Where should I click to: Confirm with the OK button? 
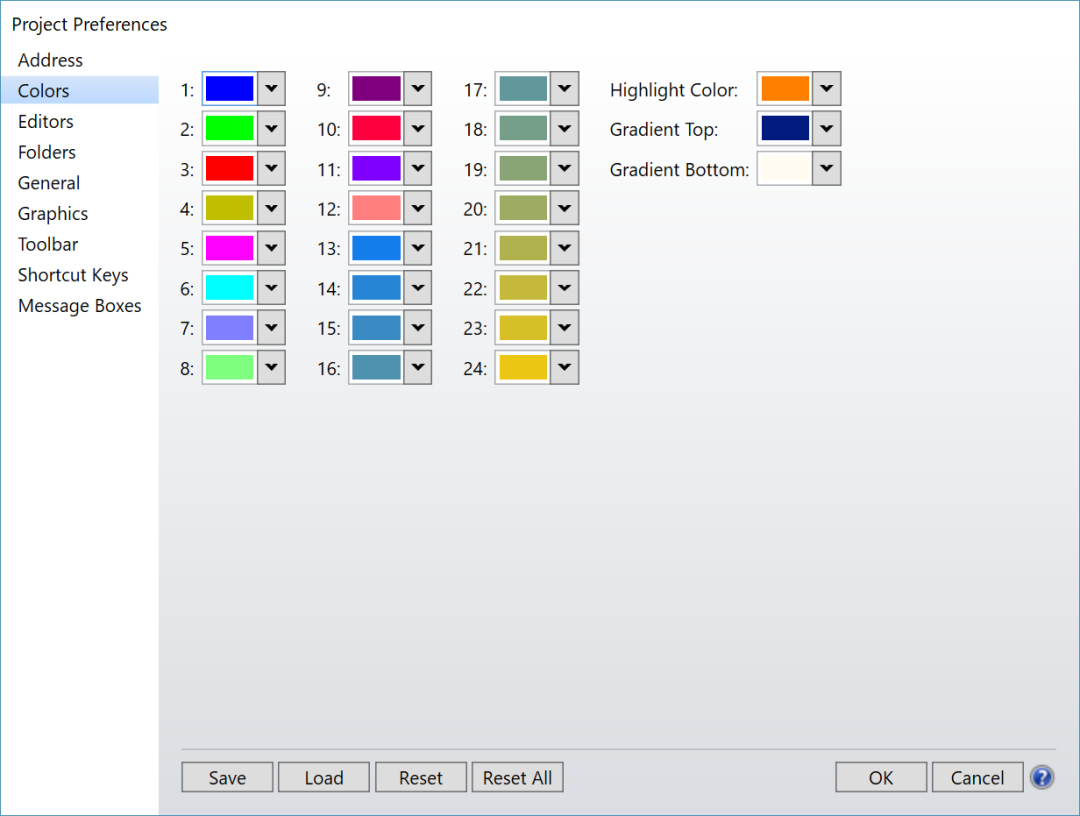pyautogui.click(x=881, y=778)
